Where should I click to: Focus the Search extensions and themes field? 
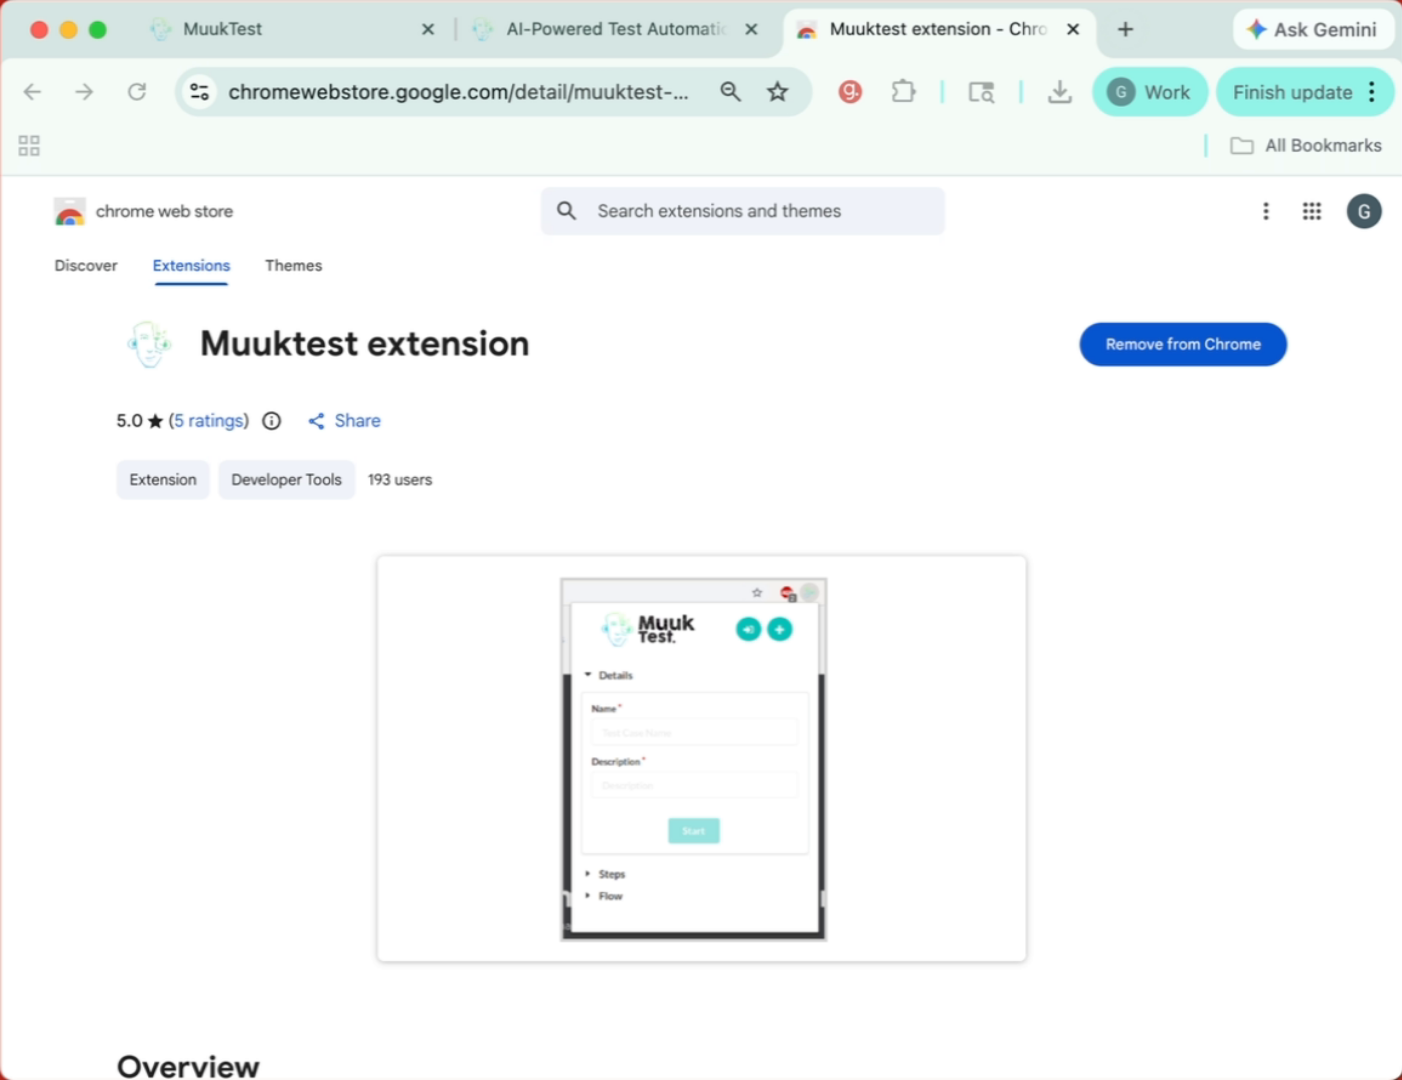click(x=743, y=211)
